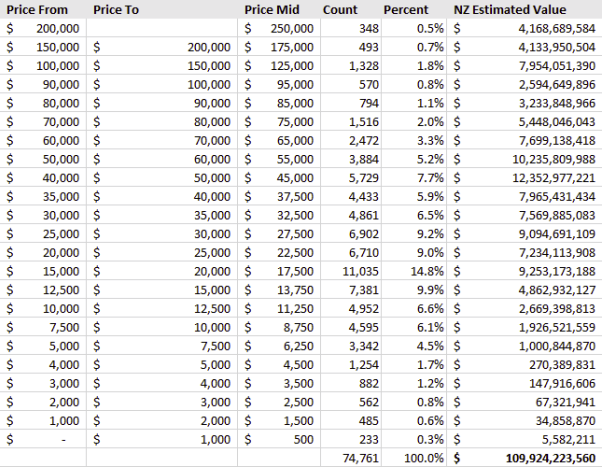
Task: Click the Price Mid column header
Action: pyautogui.click(x=279, y=10)
